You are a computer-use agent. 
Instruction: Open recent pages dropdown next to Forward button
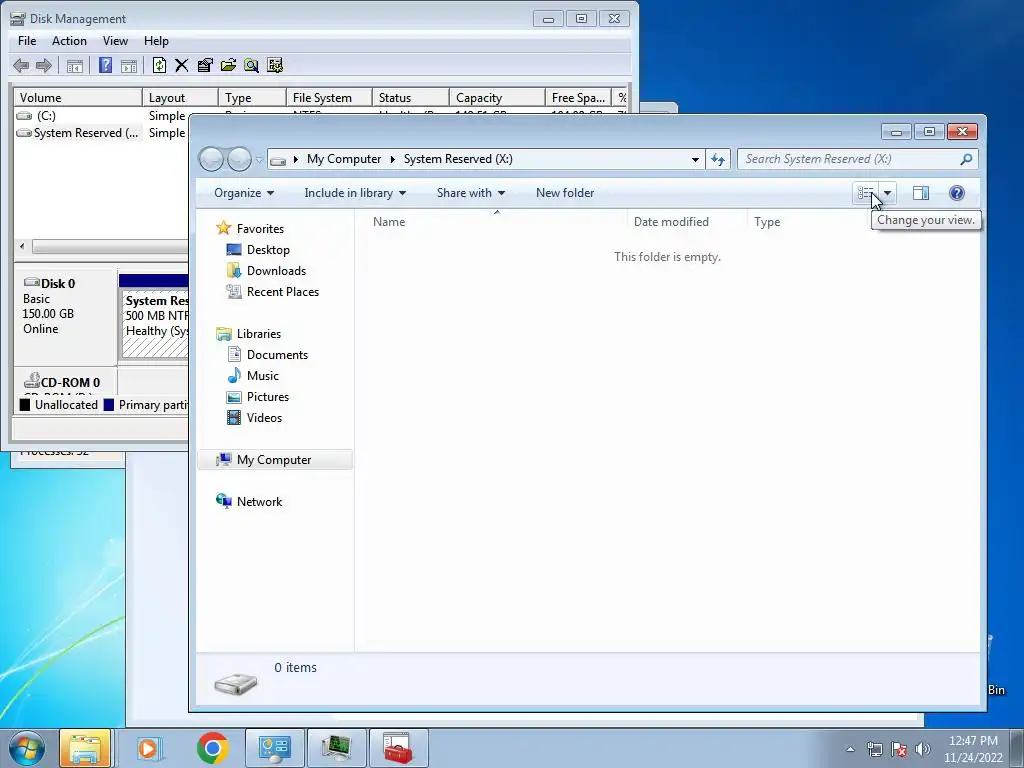[x=259, y=159]
